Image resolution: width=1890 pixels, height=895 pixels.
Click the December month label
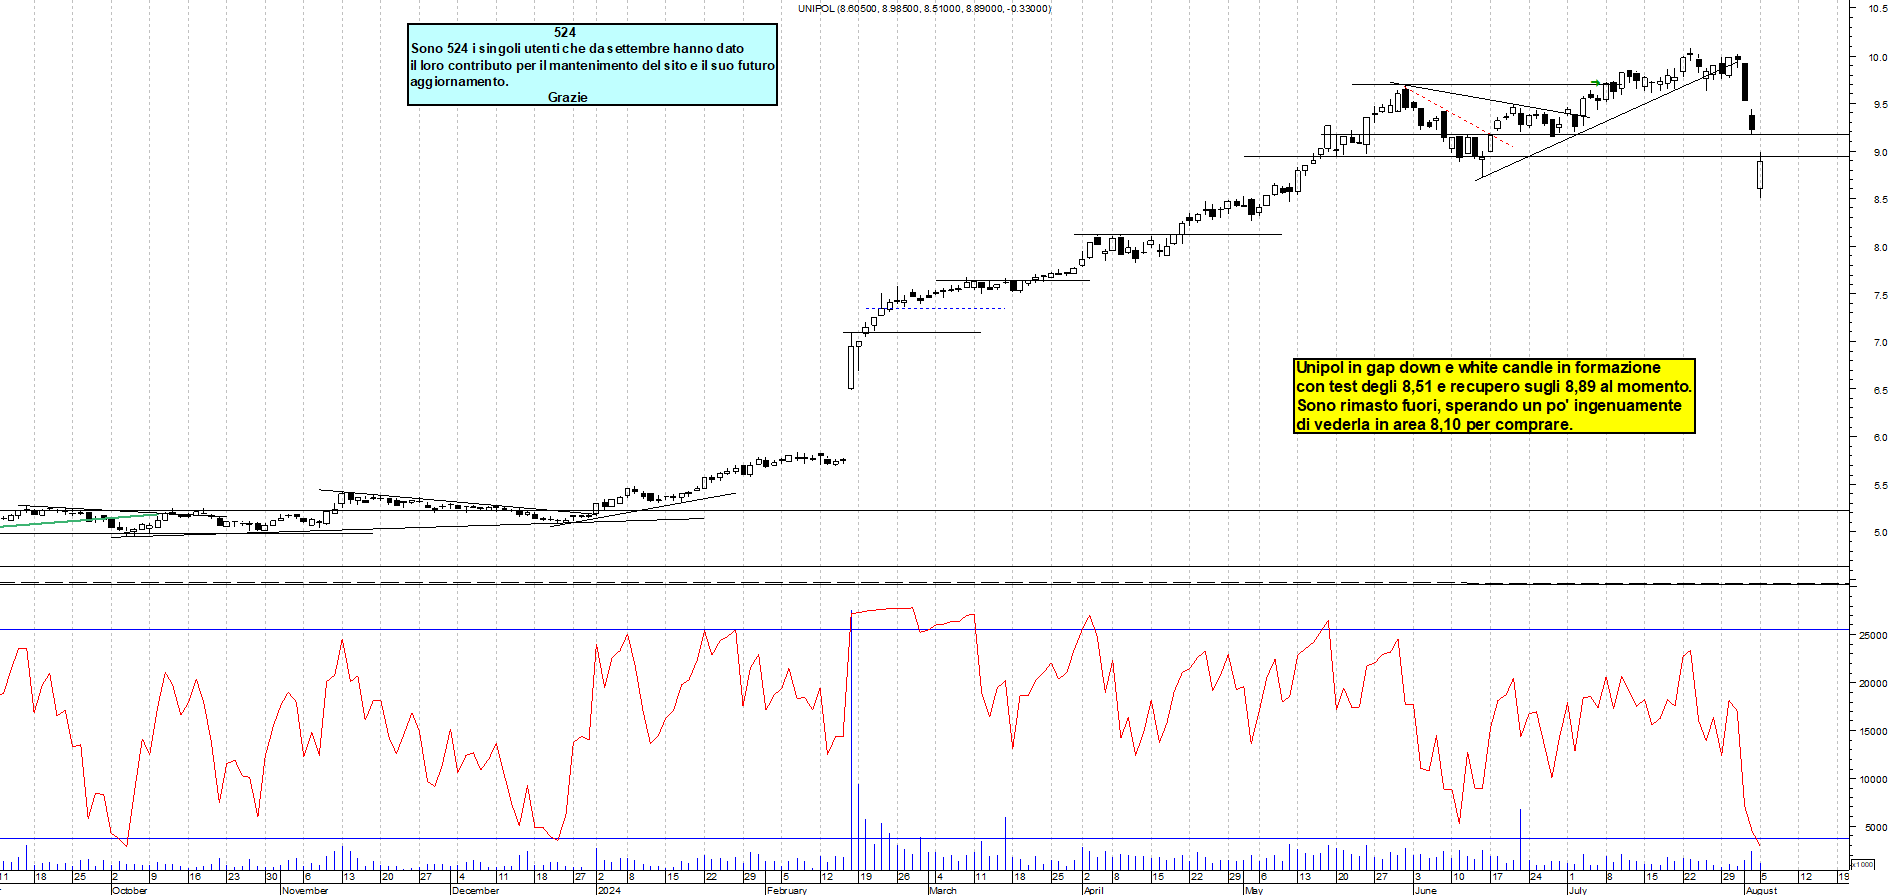coord(475,890)
